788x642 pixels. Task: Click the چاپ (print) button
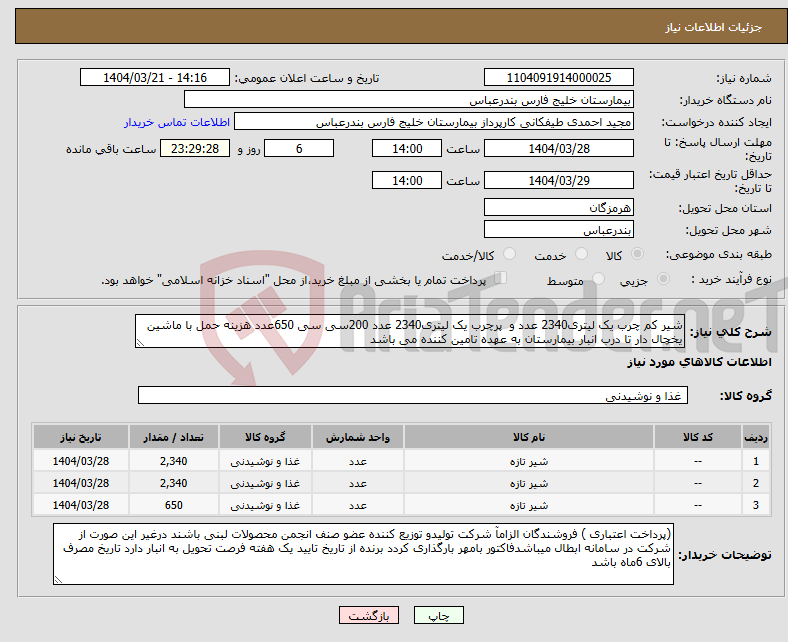[x=438, y=615]
